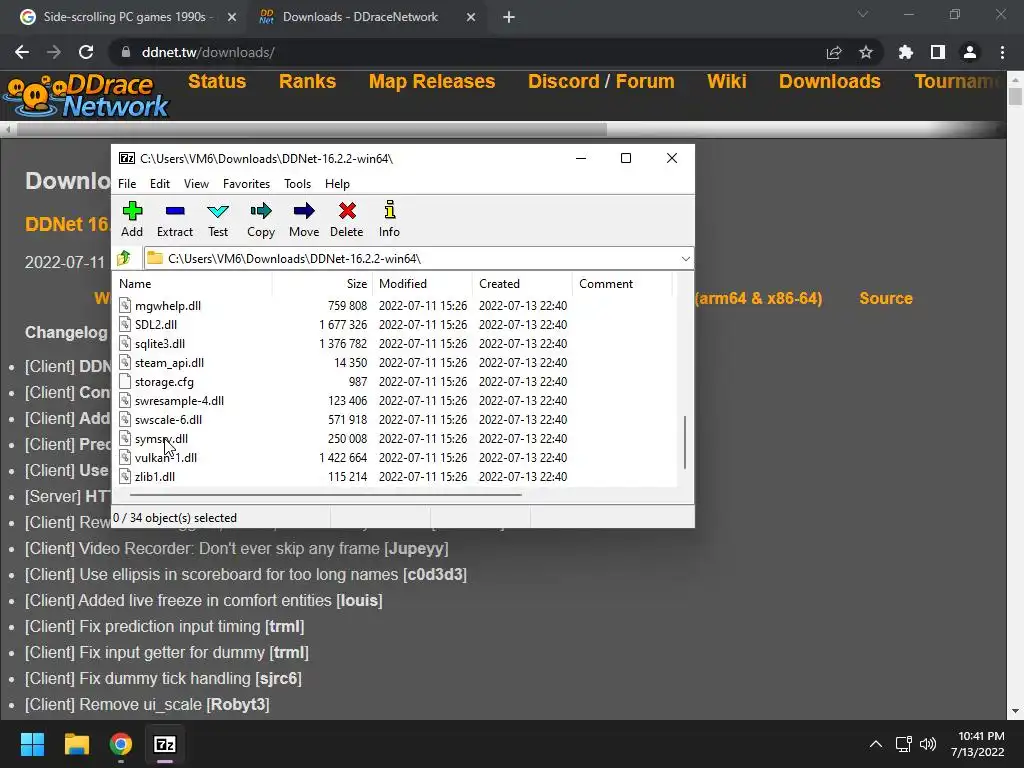This screenshot has width=1024, height=768.
Task: Open a new Chrome tab
Action: tap(509, 17)
